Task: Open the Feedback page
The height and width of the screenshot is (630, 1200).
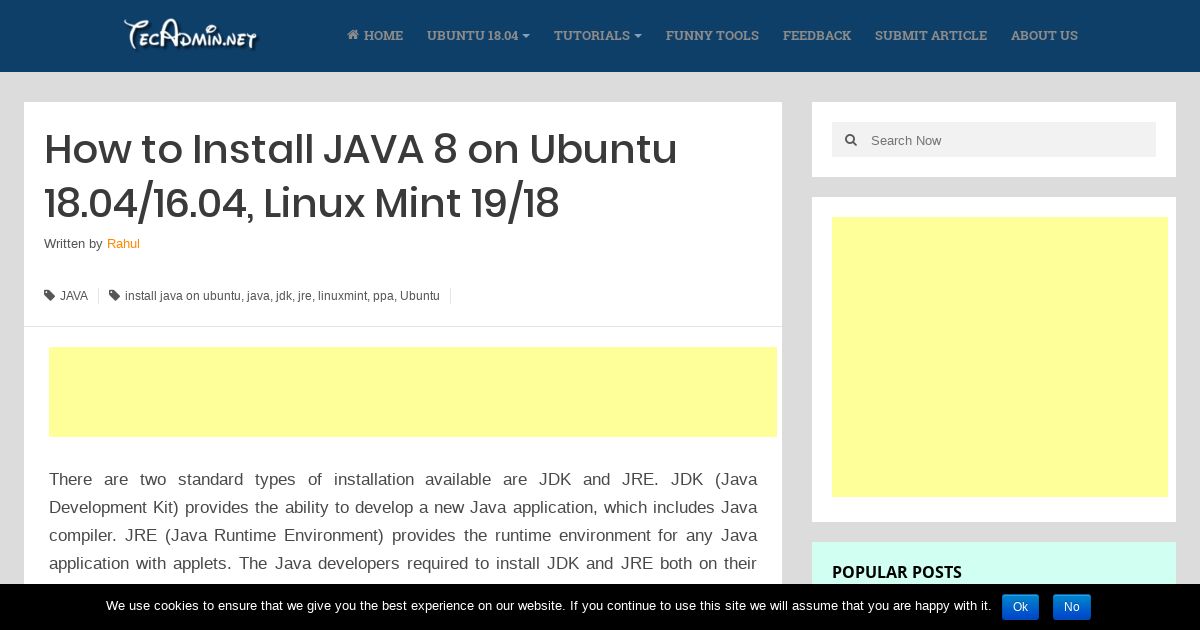Action: click(x=817, y=35)
